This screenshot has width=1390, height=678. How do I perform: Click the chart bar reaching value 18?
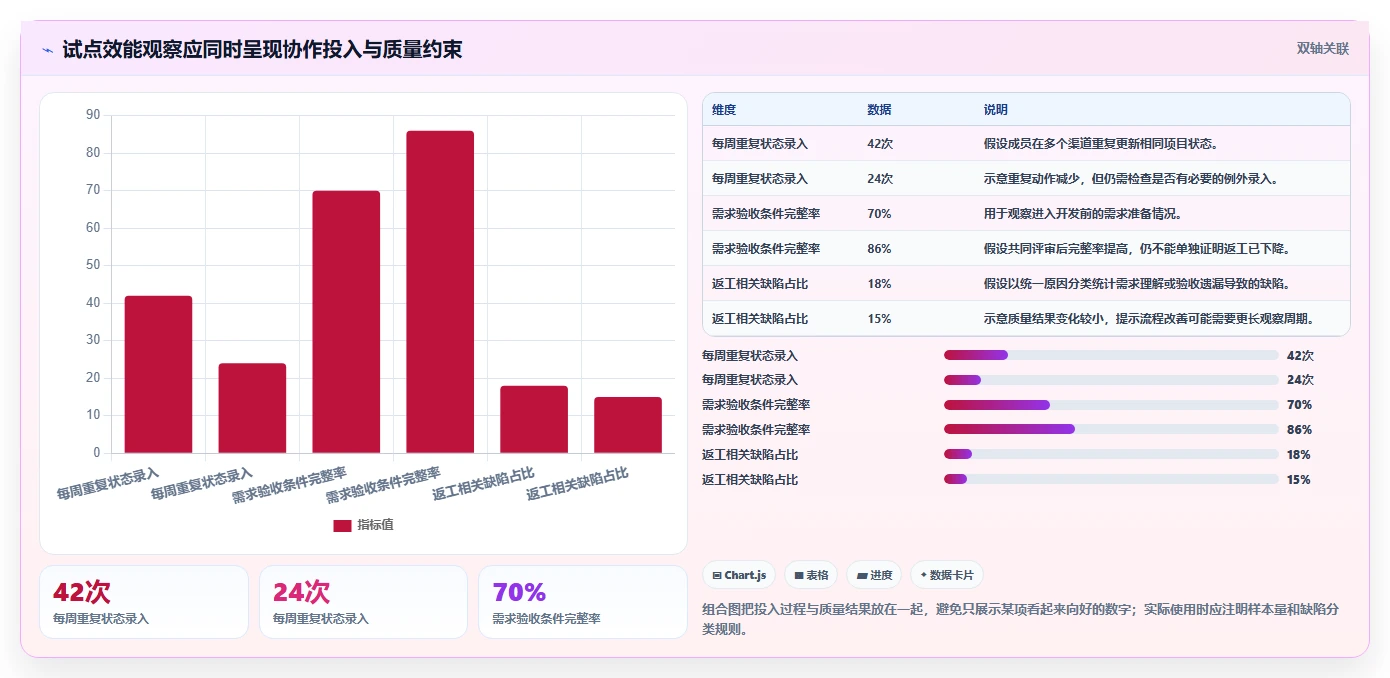[534, 419]
